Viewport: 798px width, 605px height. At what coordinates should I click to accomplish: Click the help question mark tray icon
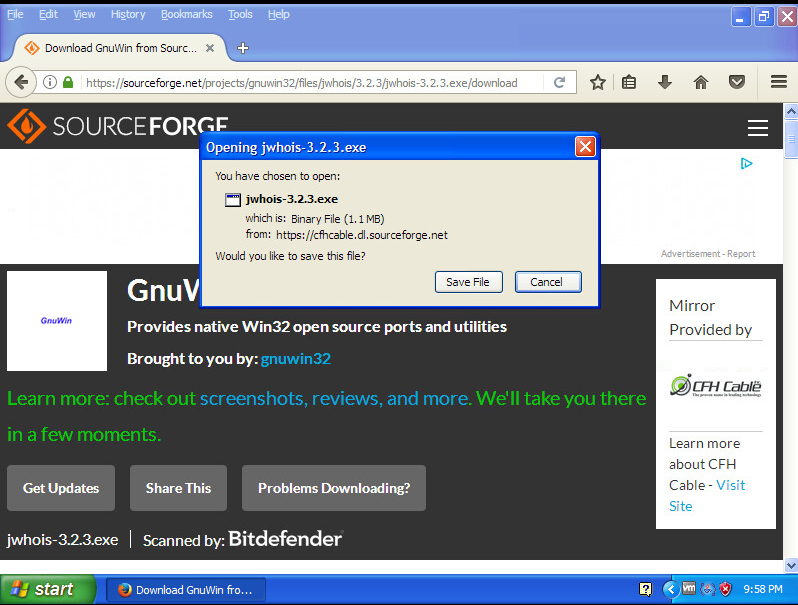[645, 589]
